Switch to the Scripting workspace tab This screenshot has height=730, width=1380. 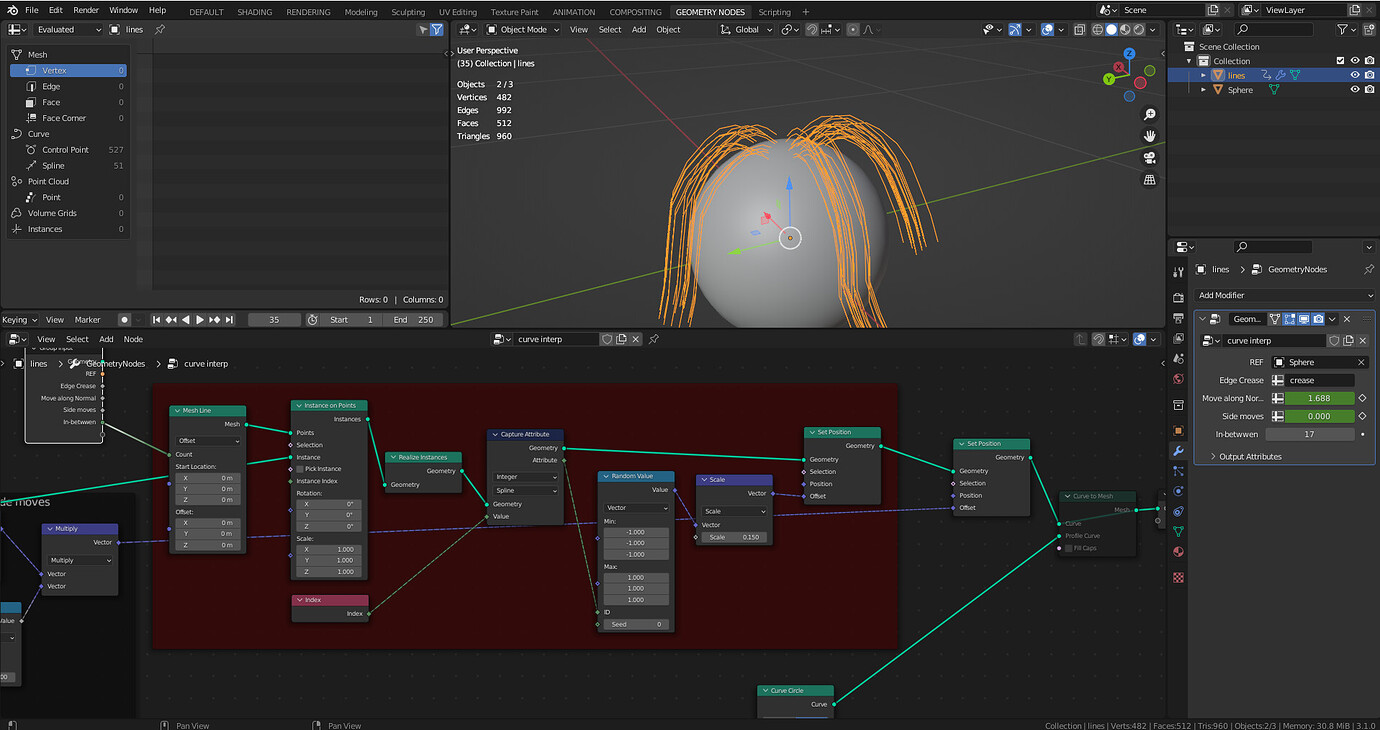pyautogui.click(x=774, y=12)
